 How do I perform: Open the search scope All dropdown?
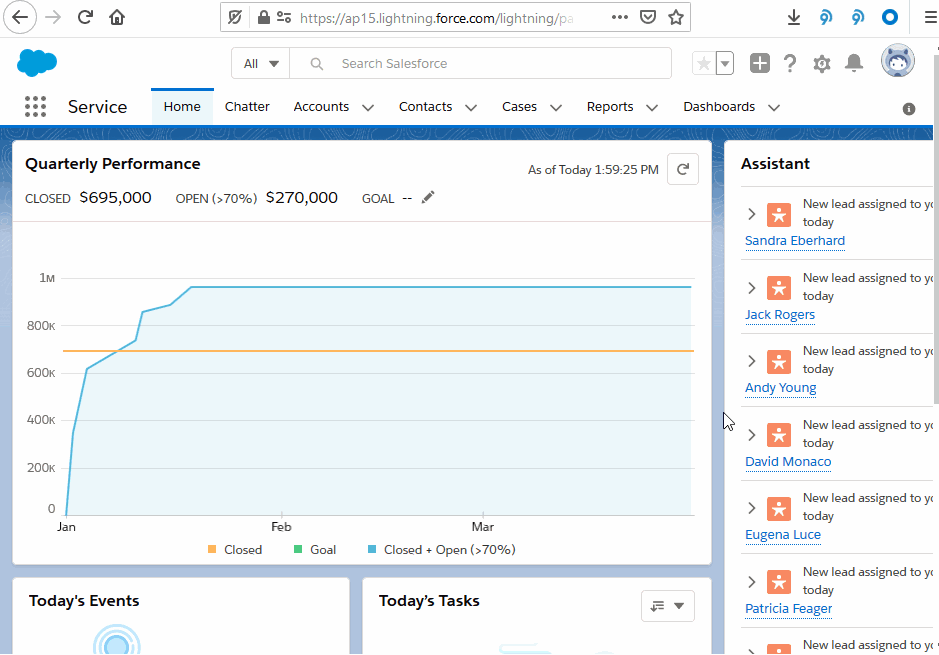pyautogui.click(x=261, y=63)
